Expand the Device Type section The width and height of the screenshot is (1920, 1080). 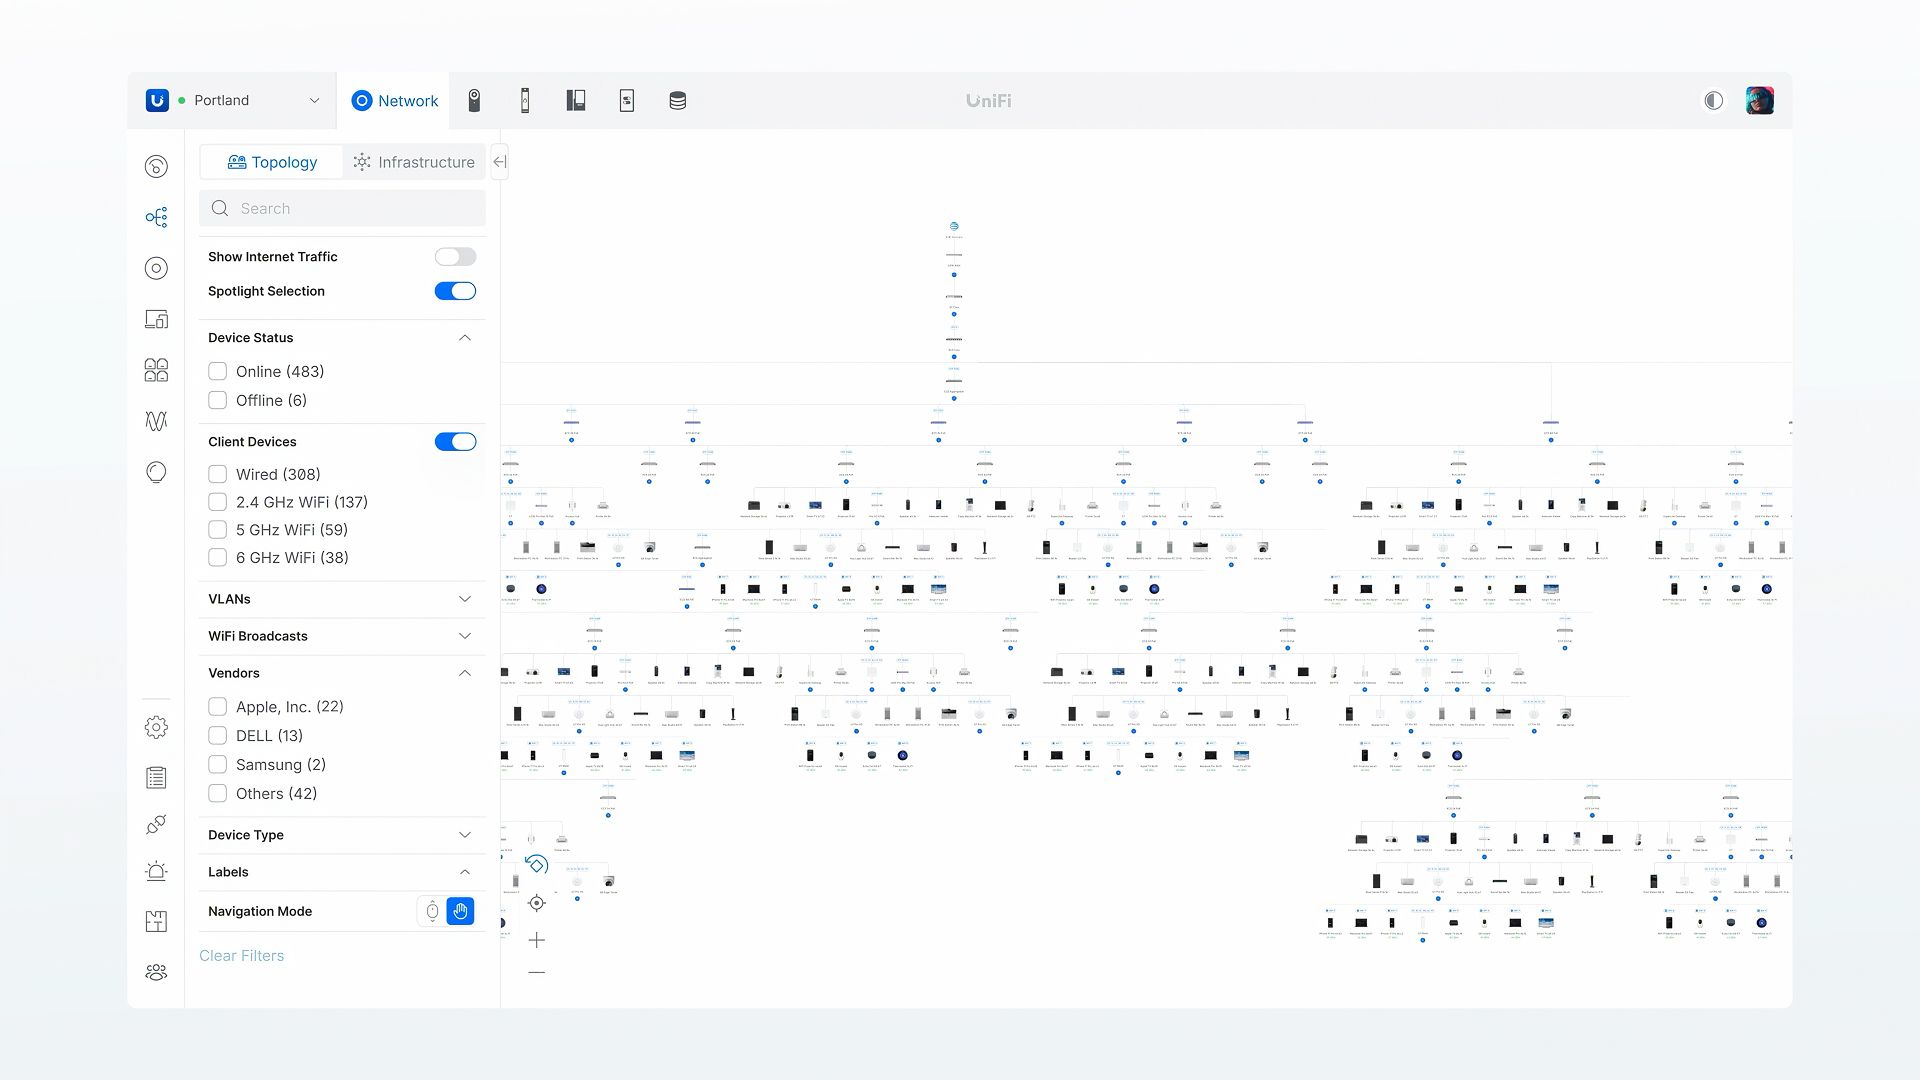464,835
